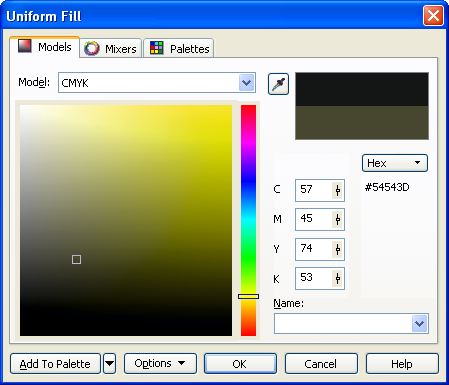Close the Uniform Fill dialog
The image size is (449, 385).
coord(433,15)
